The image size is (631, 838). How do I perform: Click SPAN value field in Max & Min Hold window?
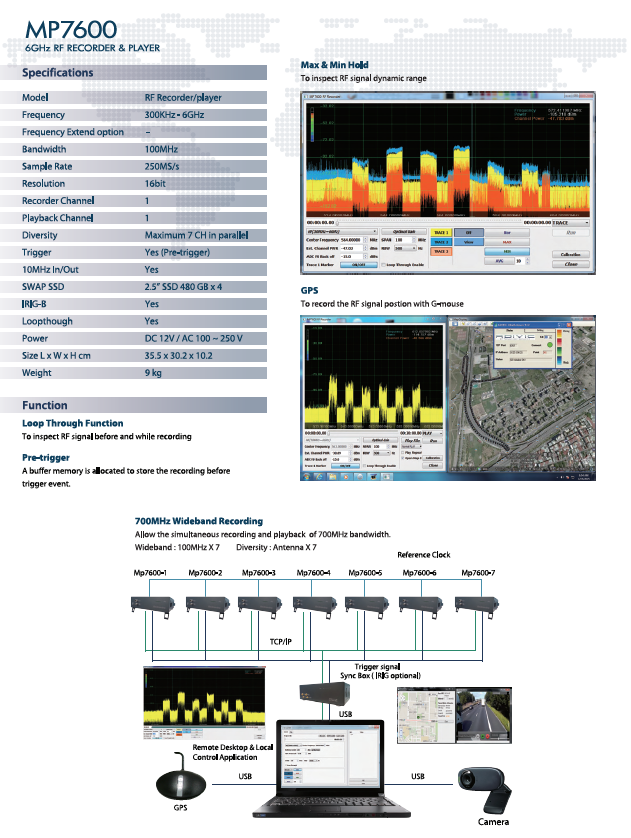pos(404,240)
